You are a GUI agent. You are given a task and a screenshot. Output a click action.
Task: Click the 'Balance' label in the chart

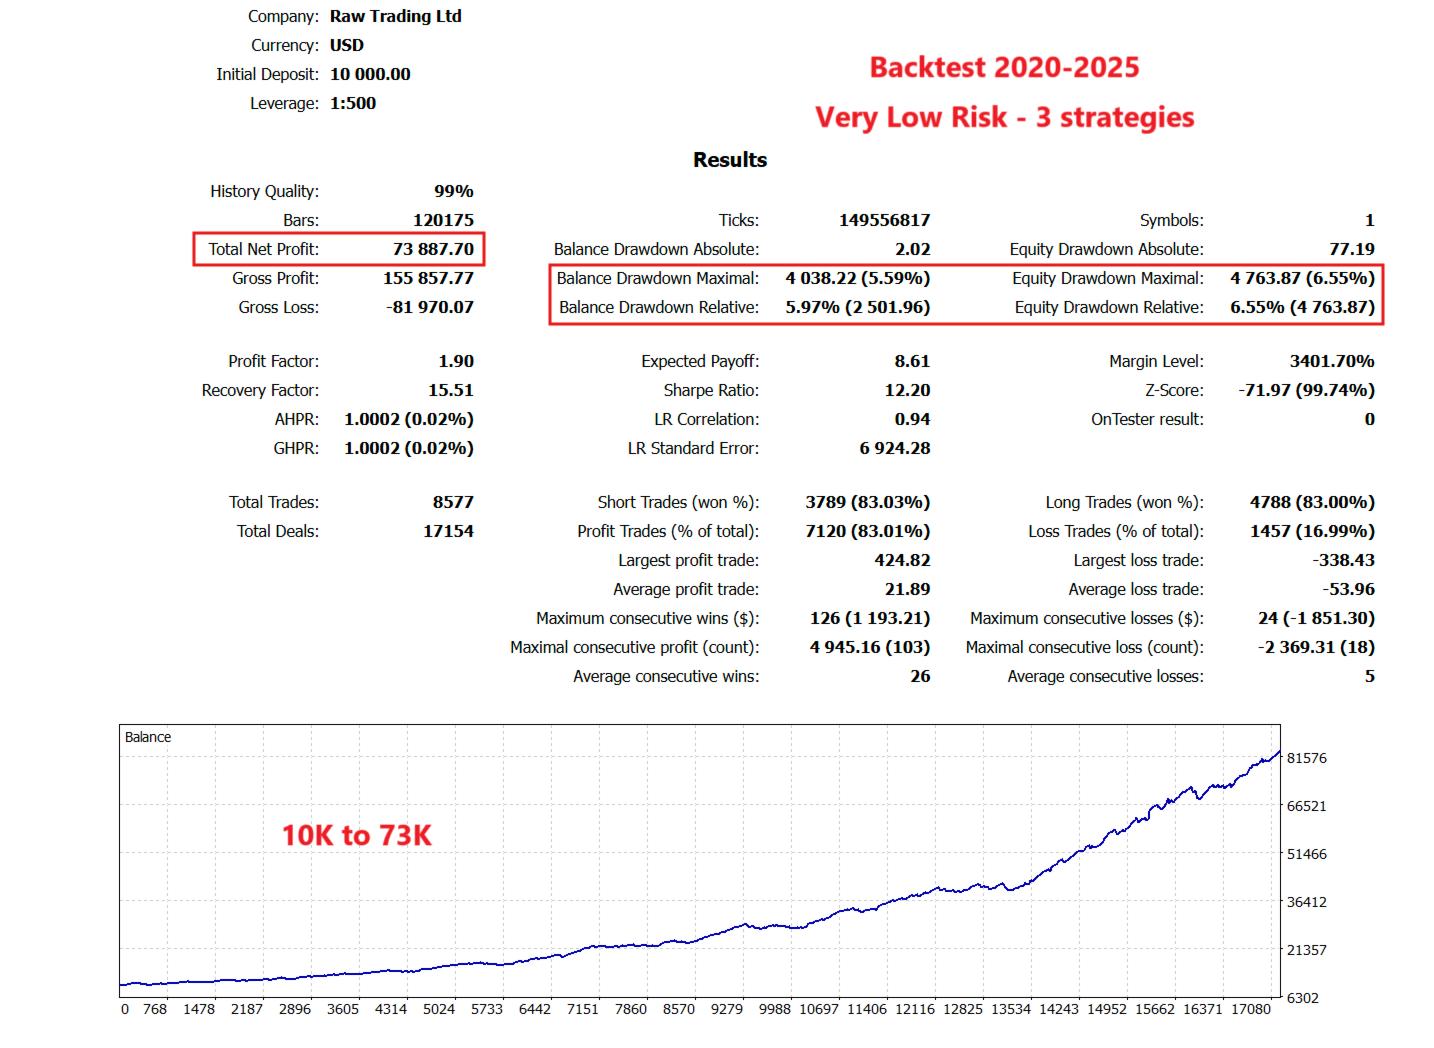[148, 737]
